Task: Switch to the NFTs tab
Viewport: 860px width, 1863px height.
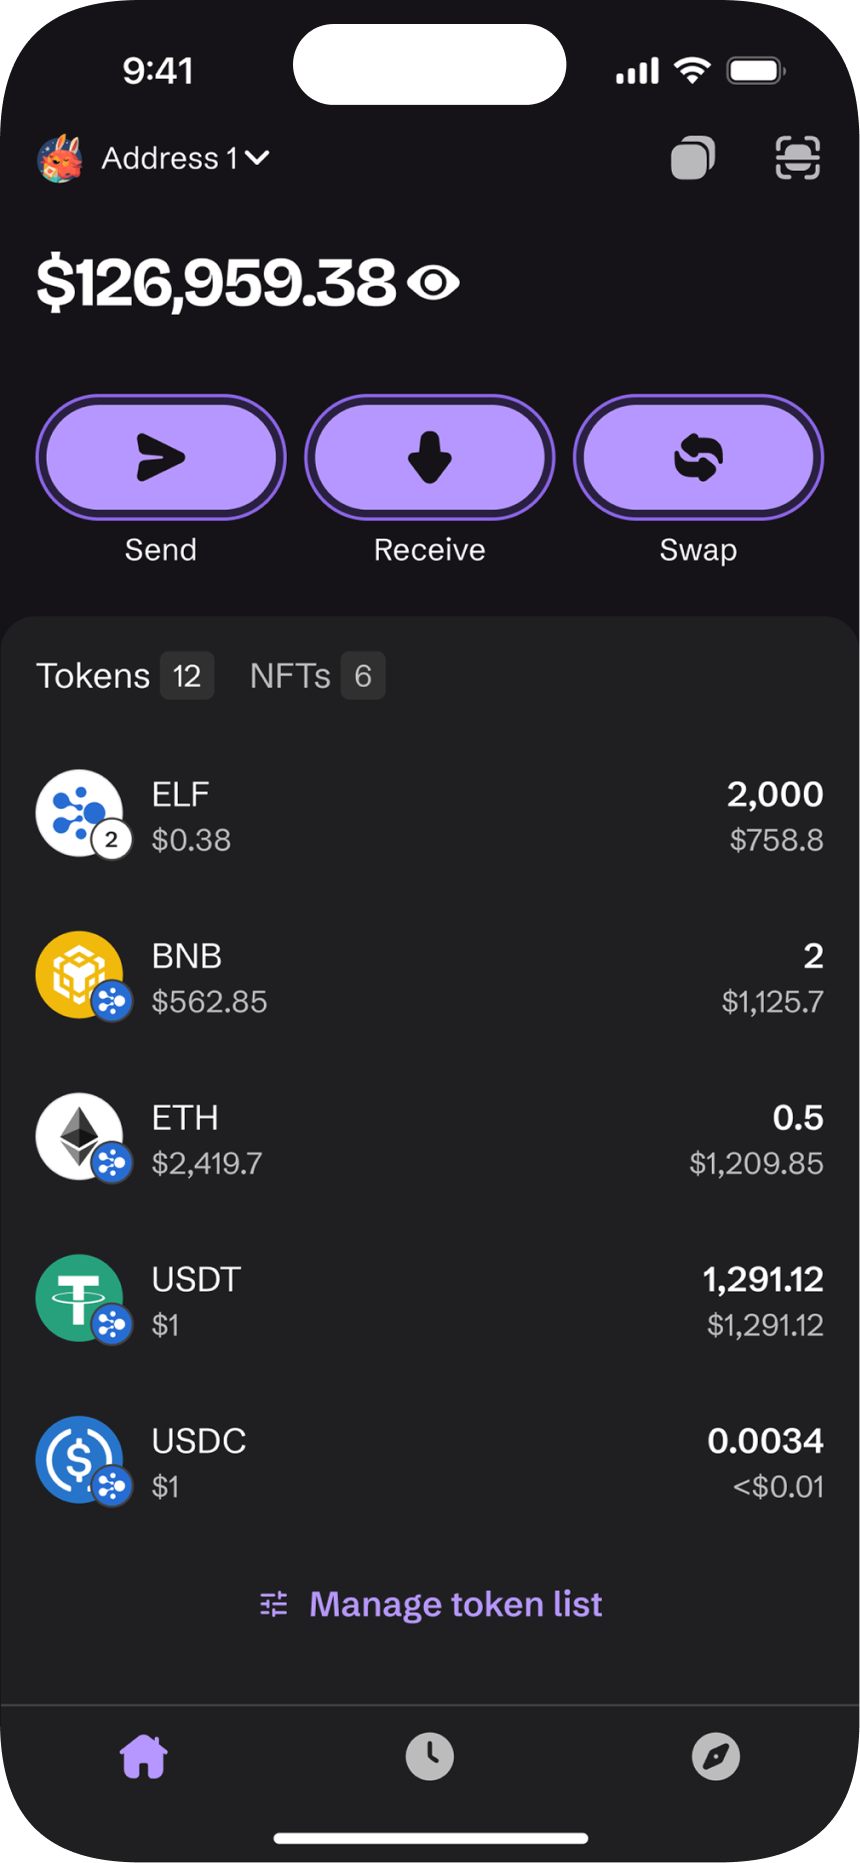Action: pyautogui.click(x=317, y=676)
